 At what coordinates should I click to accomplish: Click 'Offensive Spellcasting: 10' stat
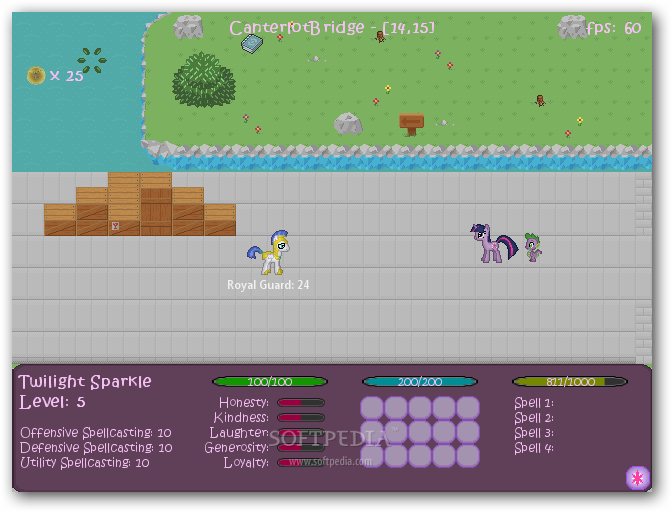click(x=96, y=432)
